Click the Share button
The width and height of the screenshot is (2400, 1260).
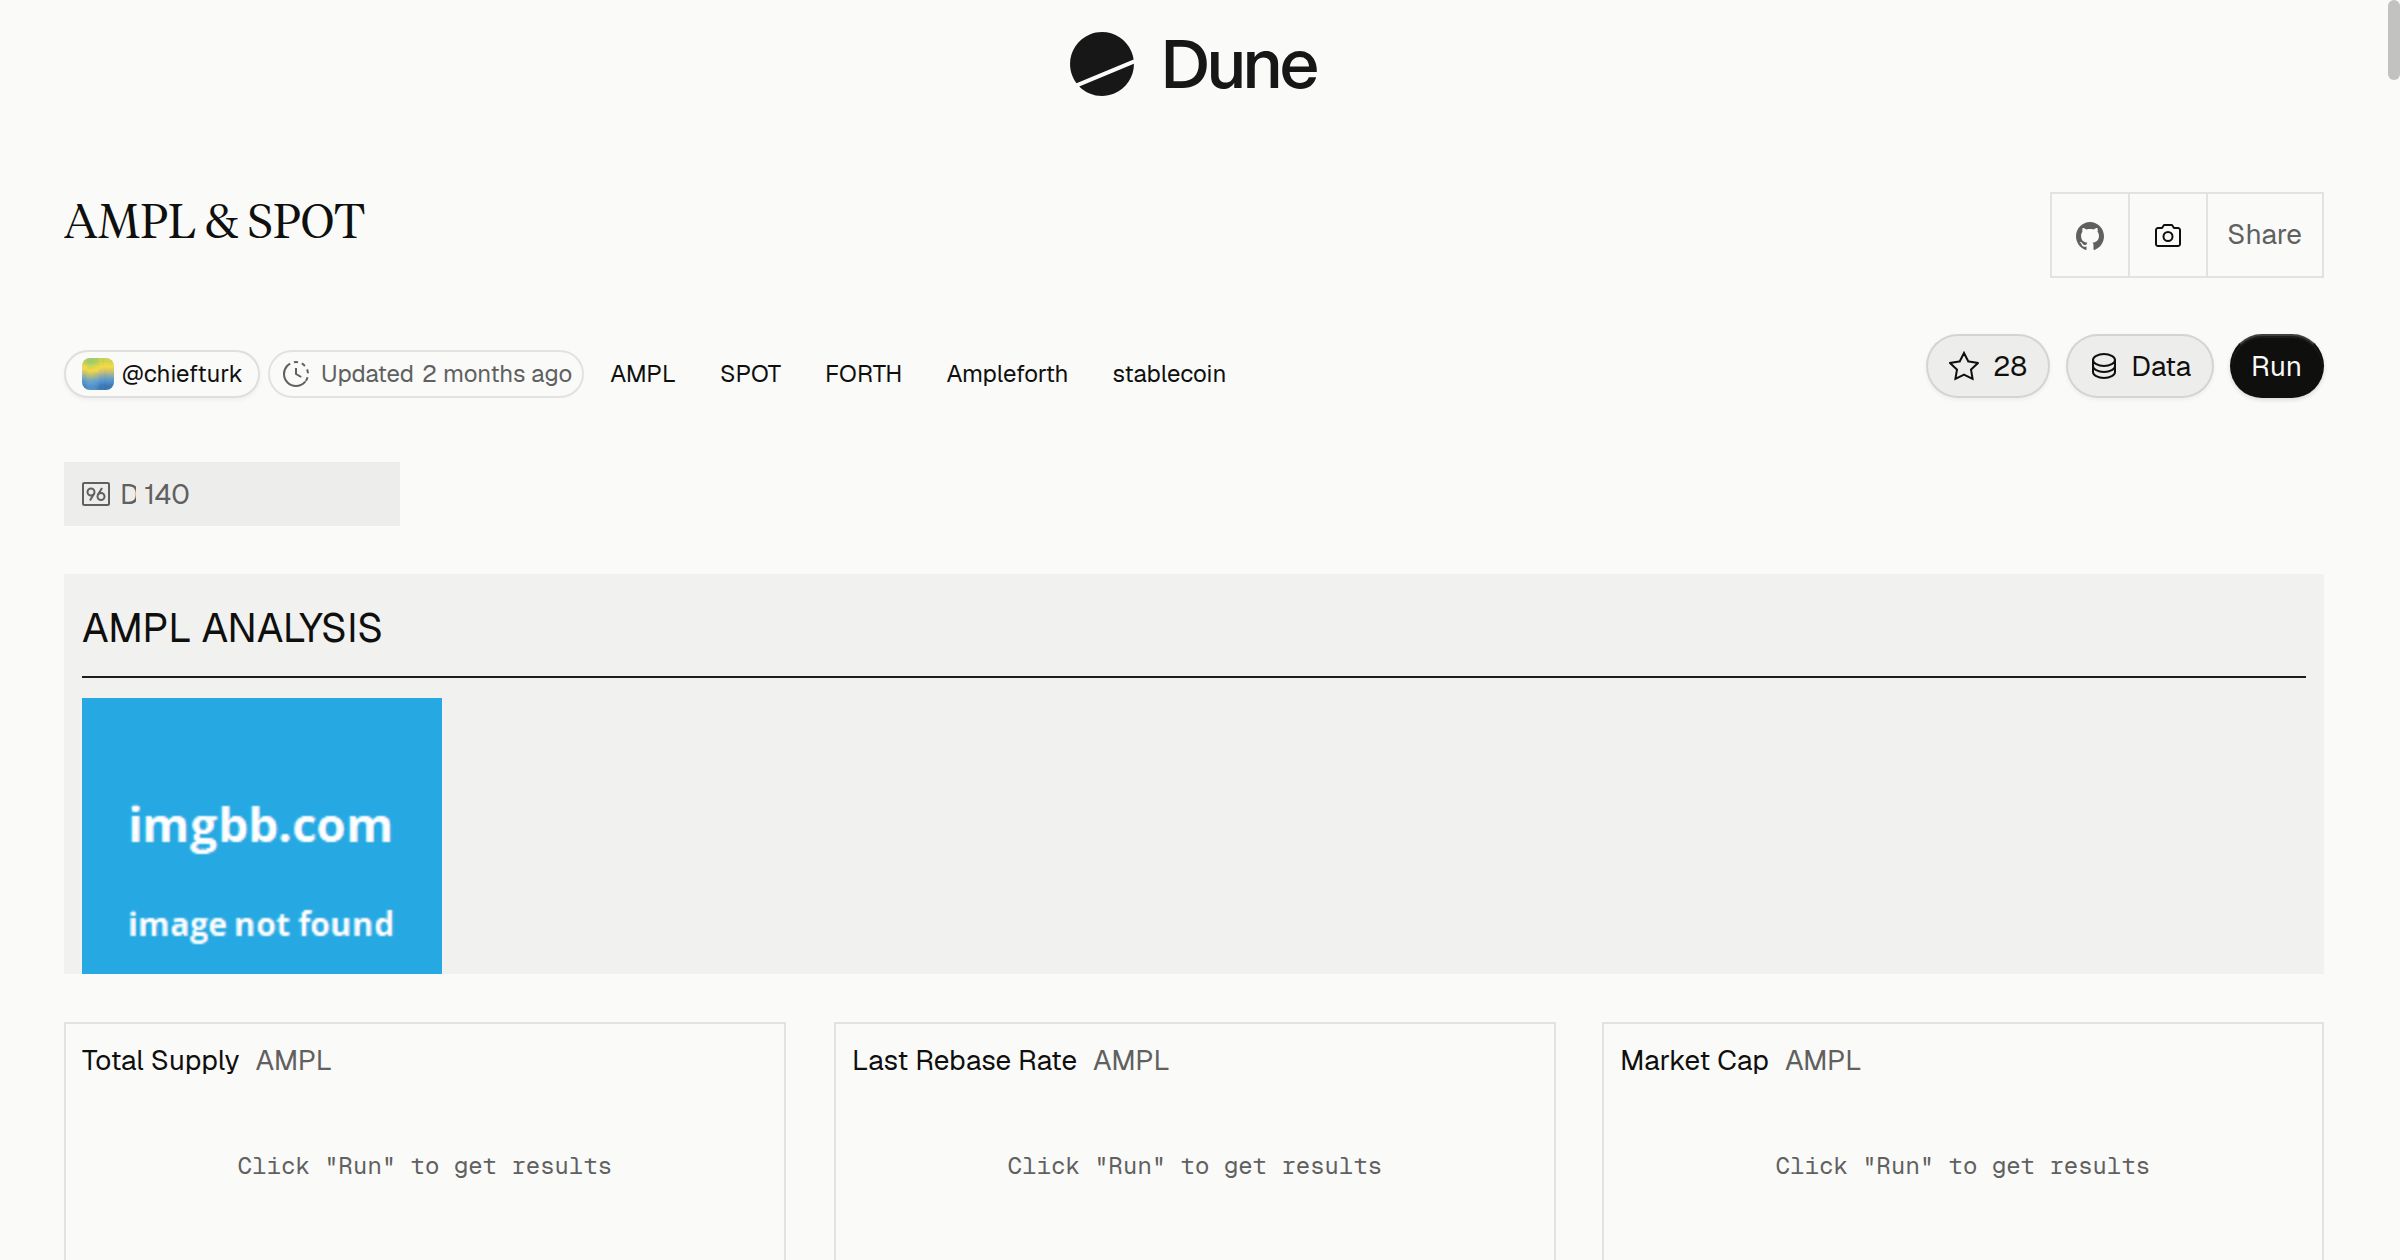click(x=2264, y=235)
